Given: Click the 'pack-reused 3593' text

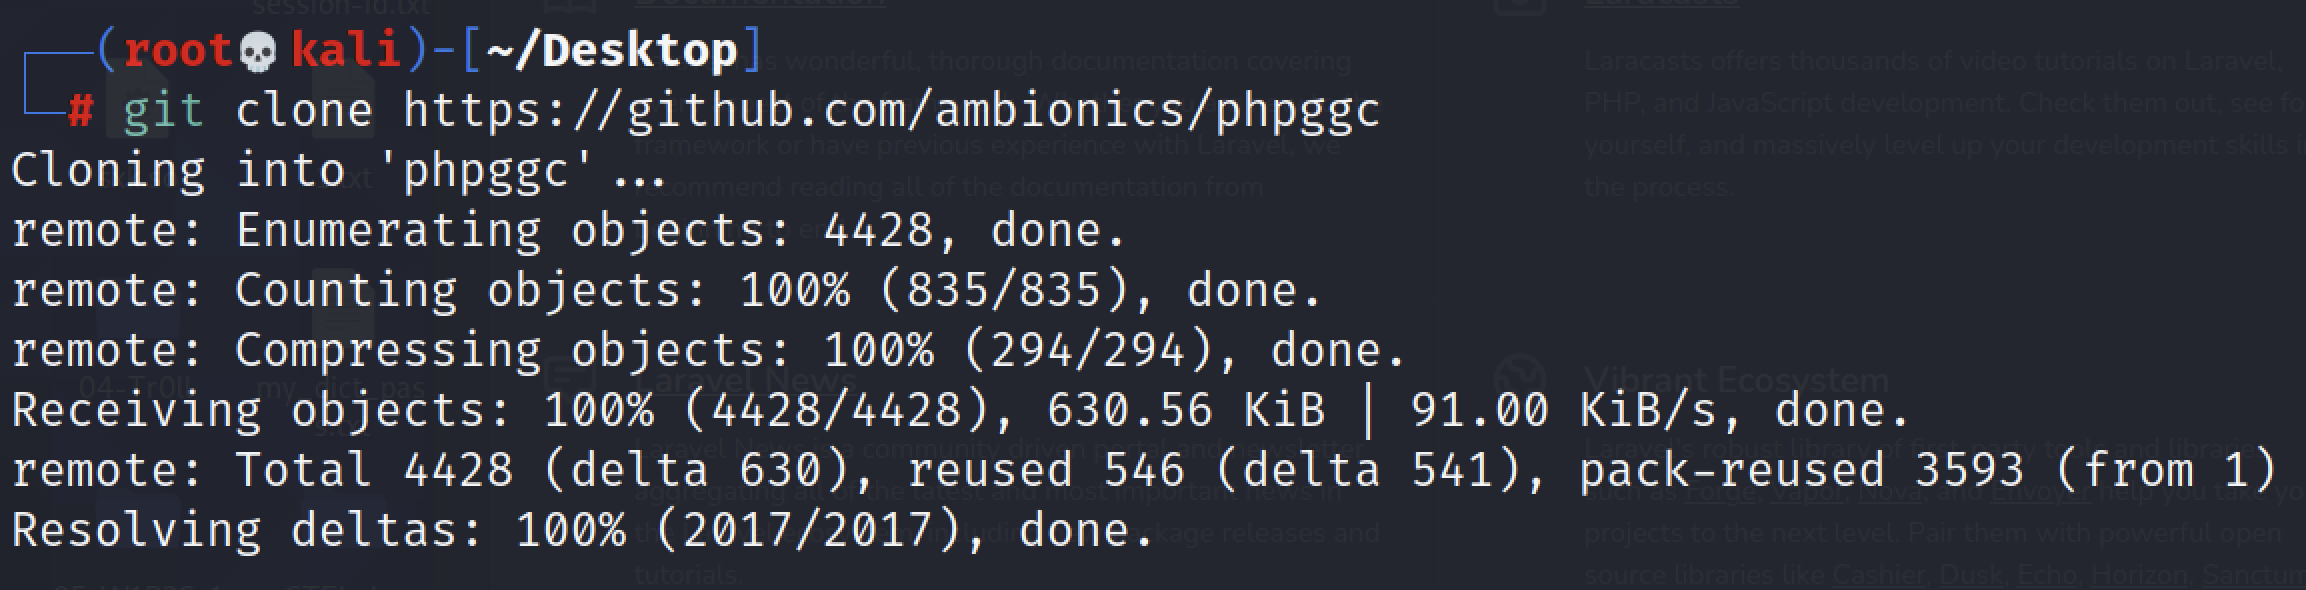Looking at the screenshot, I should (1800, 471).
